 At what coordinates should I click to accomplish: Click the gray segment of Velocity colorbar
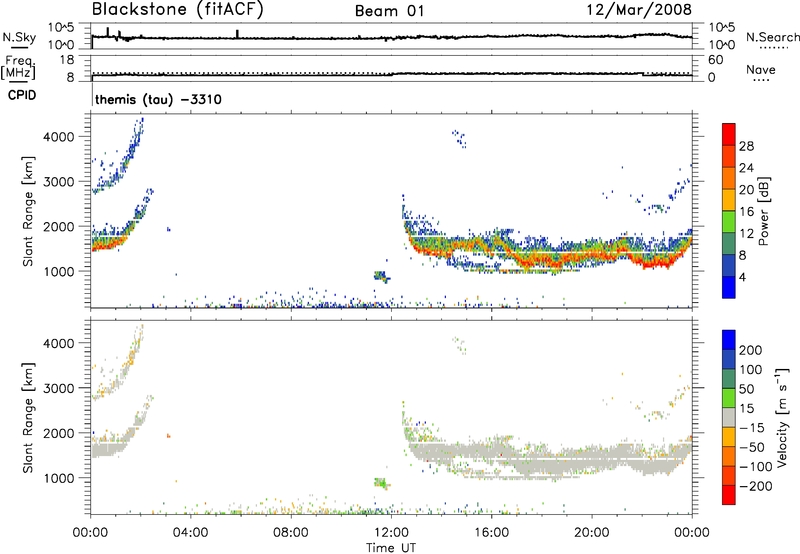tap(729, 418)
